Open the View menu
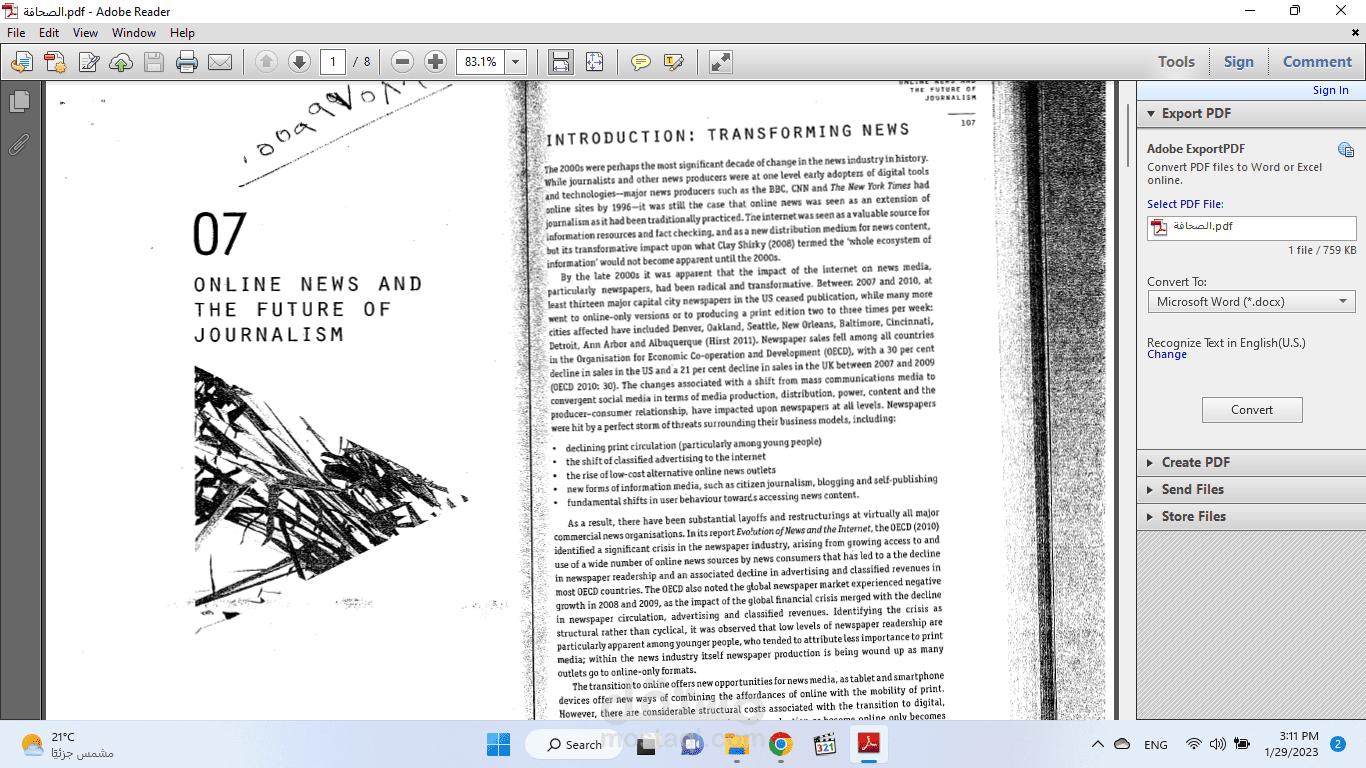This screenshot has width=1366, height=768. point(86,33)
